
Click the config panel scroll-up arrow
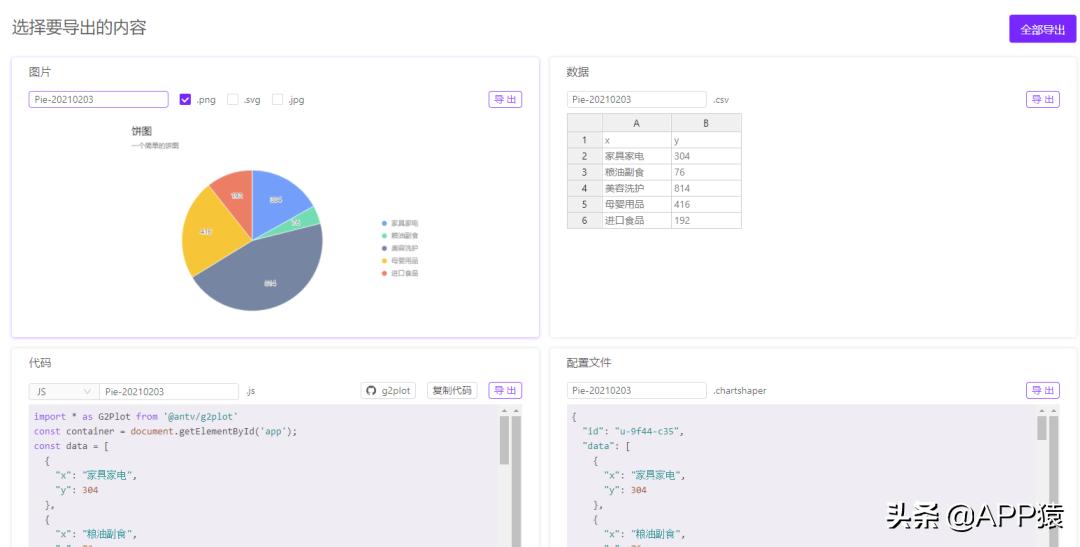point(1042,411)
